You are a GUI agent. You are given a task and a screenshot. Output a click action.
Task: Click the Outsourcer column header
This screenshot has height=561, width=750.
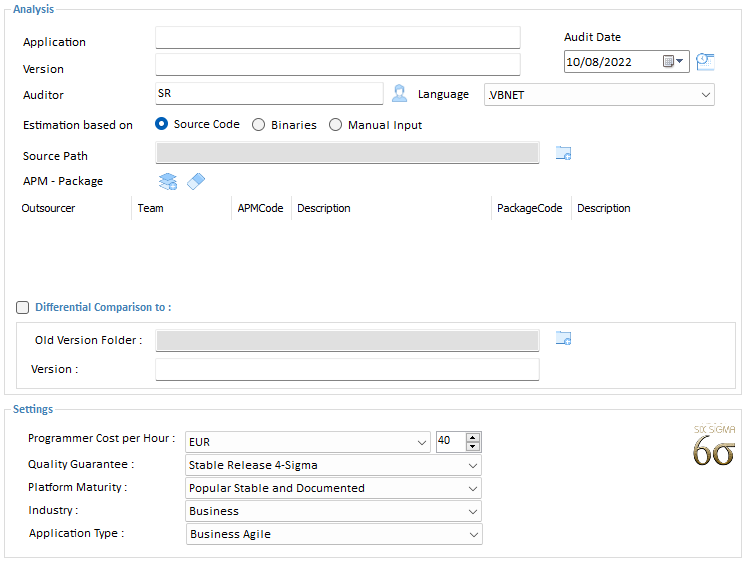point(48,208)
